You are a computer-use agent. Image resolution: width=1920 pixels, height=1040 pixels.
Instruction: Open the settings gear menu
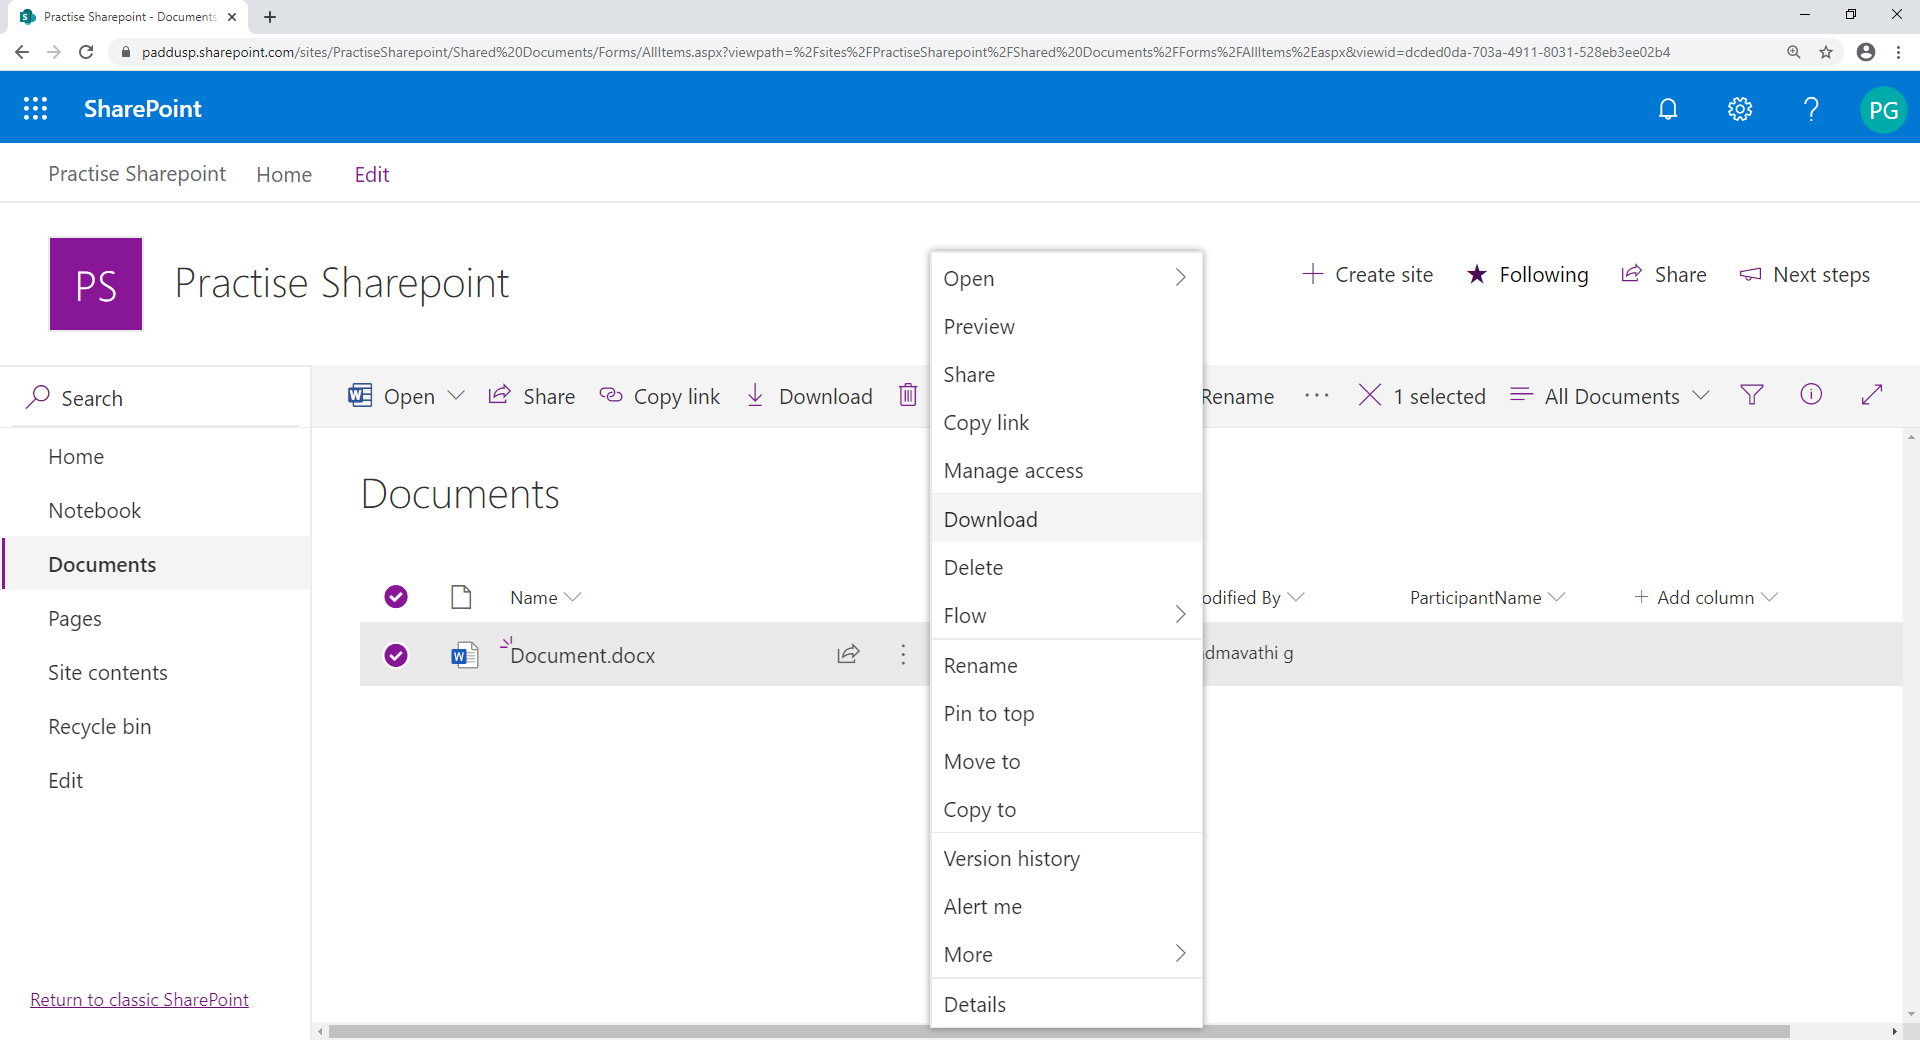(x=1740, y=108)
